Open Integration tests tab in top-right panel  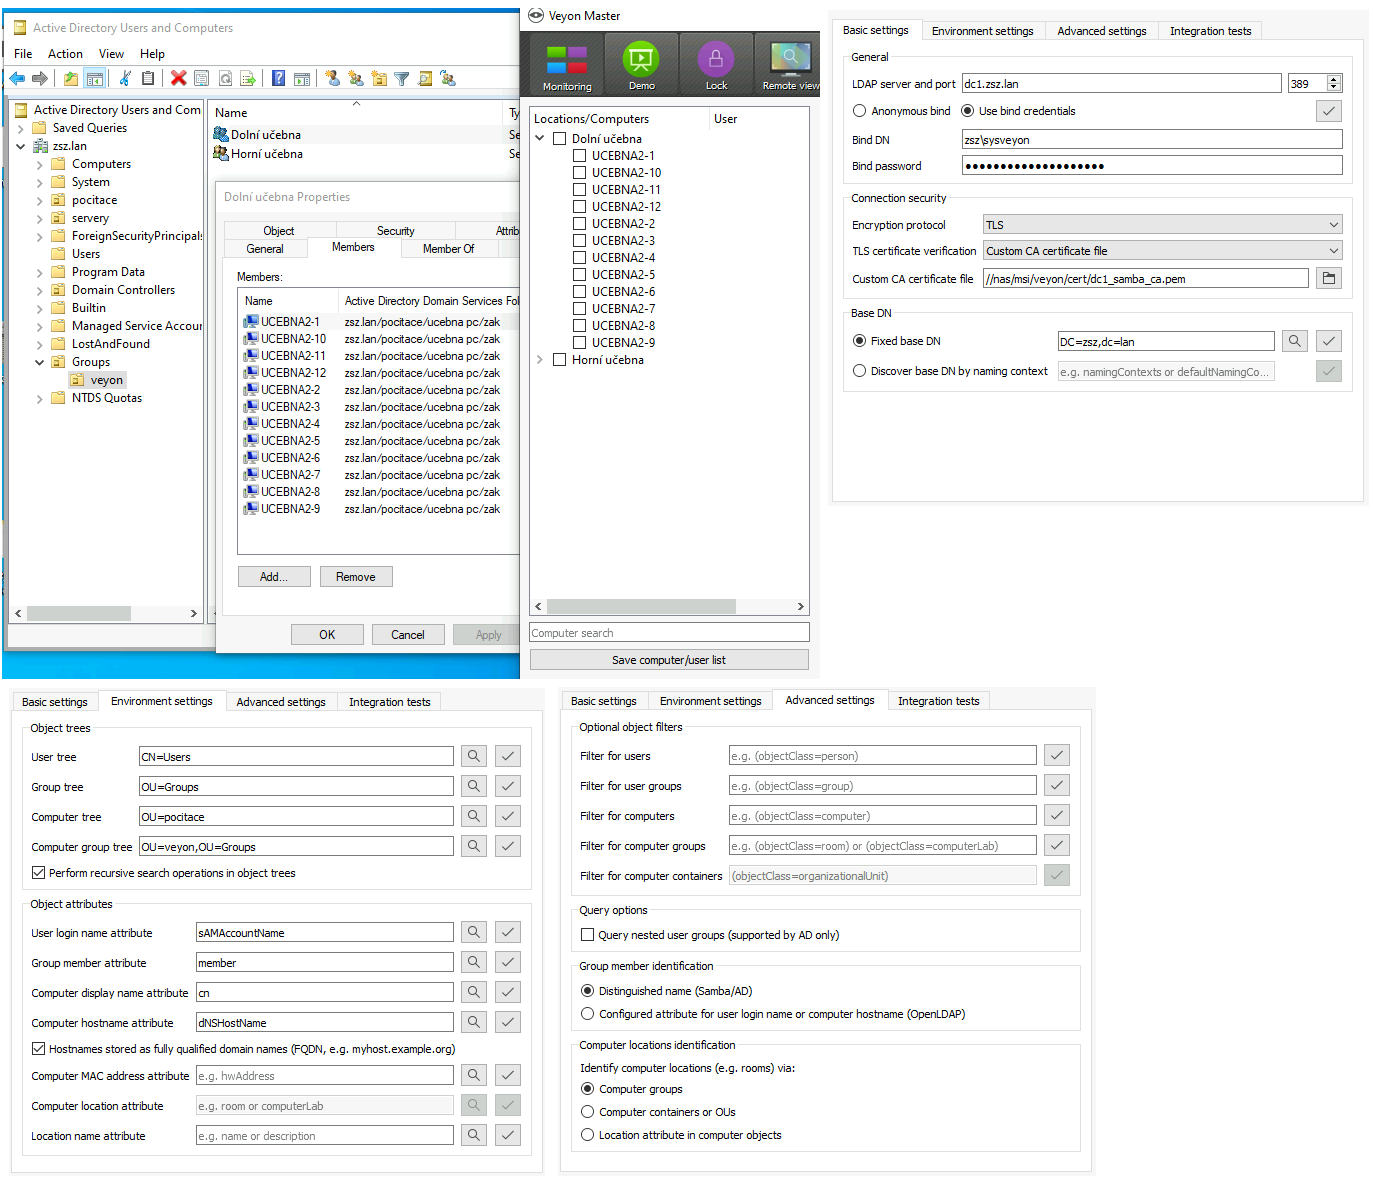pos(1210,31)
